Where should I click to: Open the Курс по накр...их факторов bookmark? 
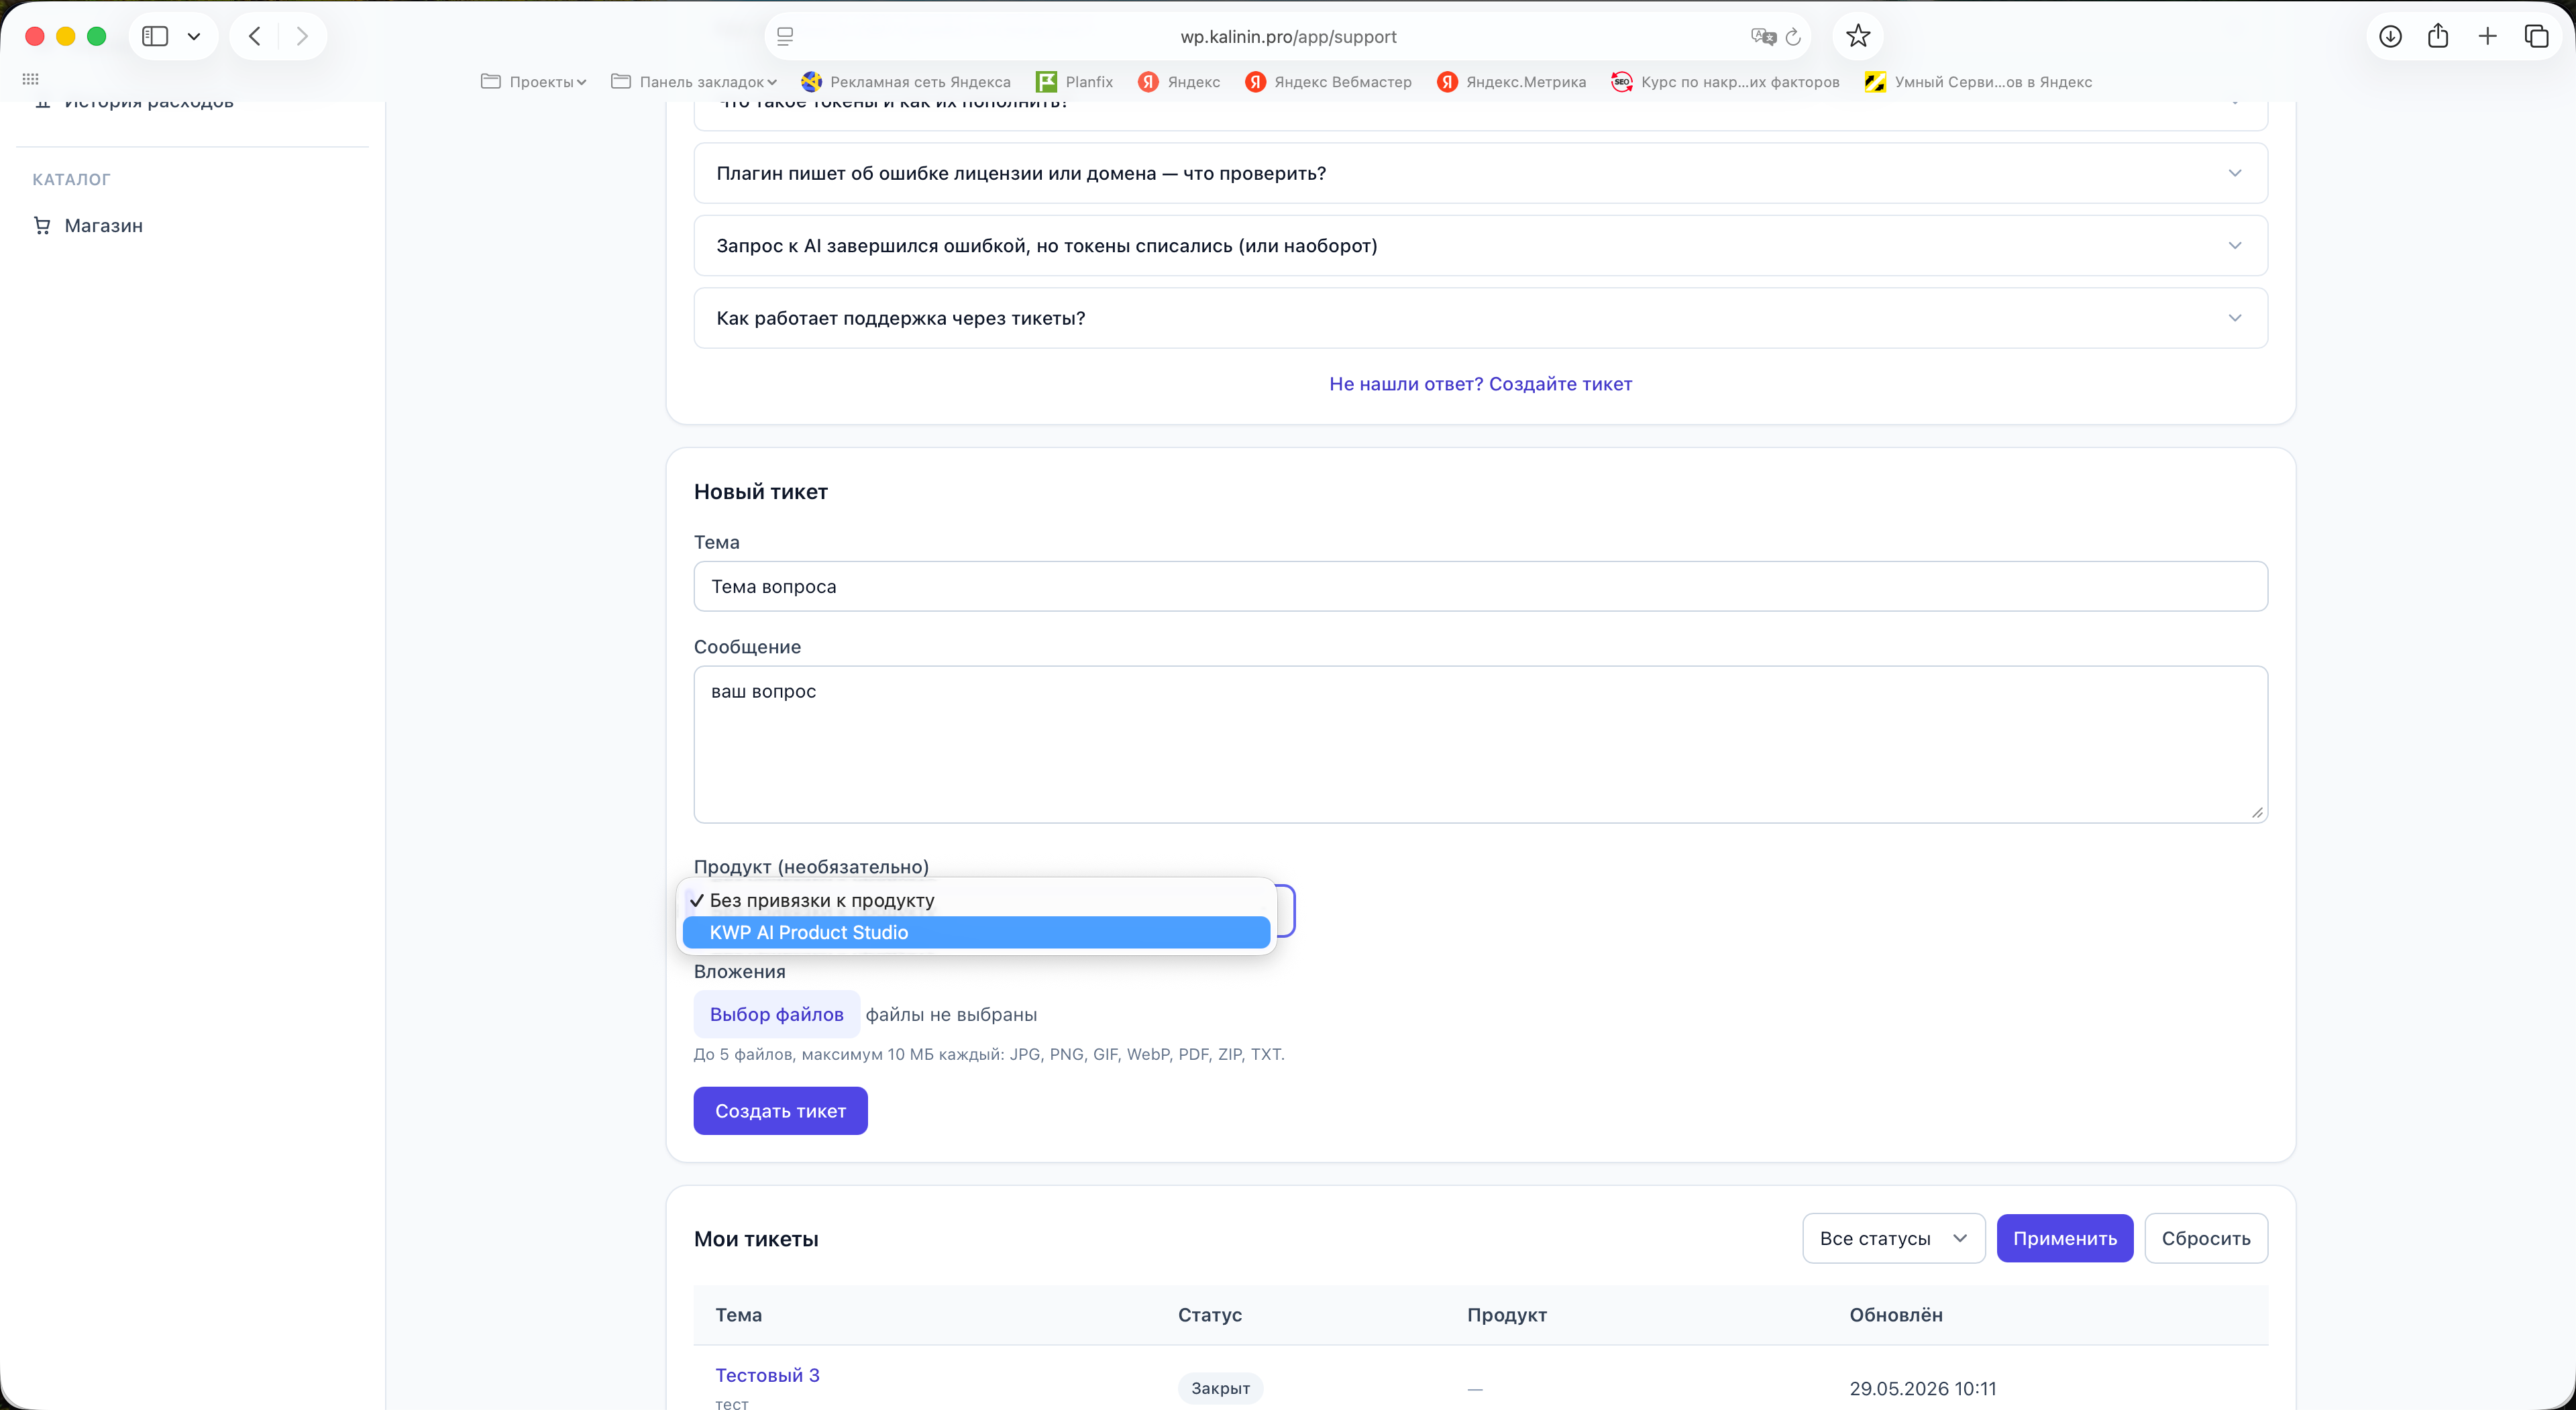click(1725, 82)
